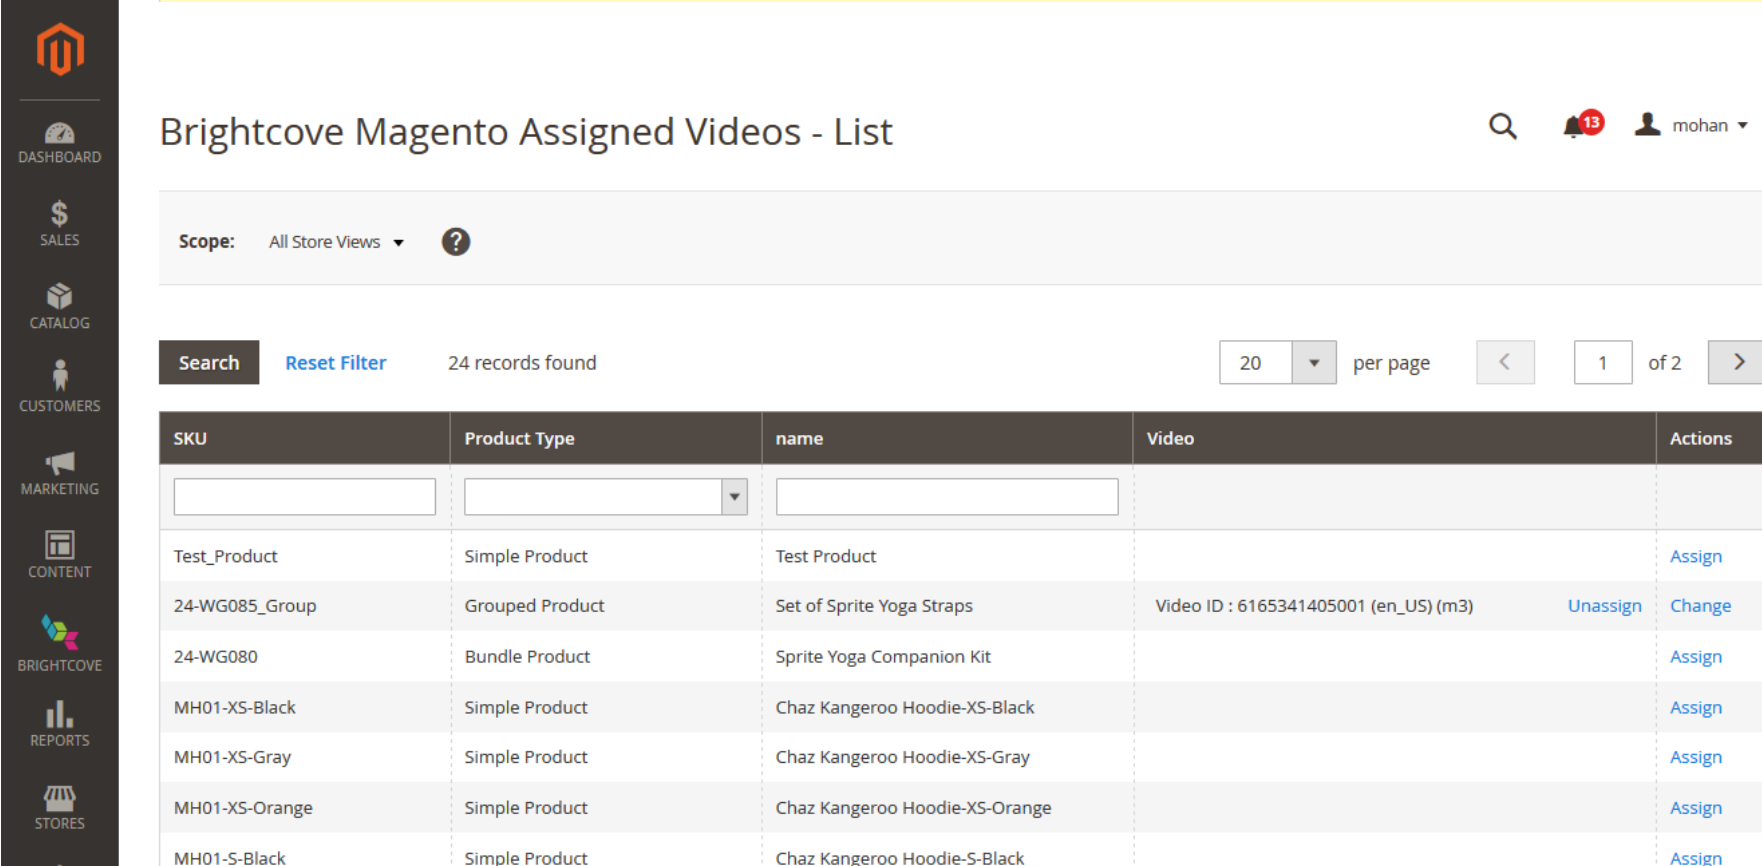
Task: Open the Customers sidebar menu
Action: [60, 387]
